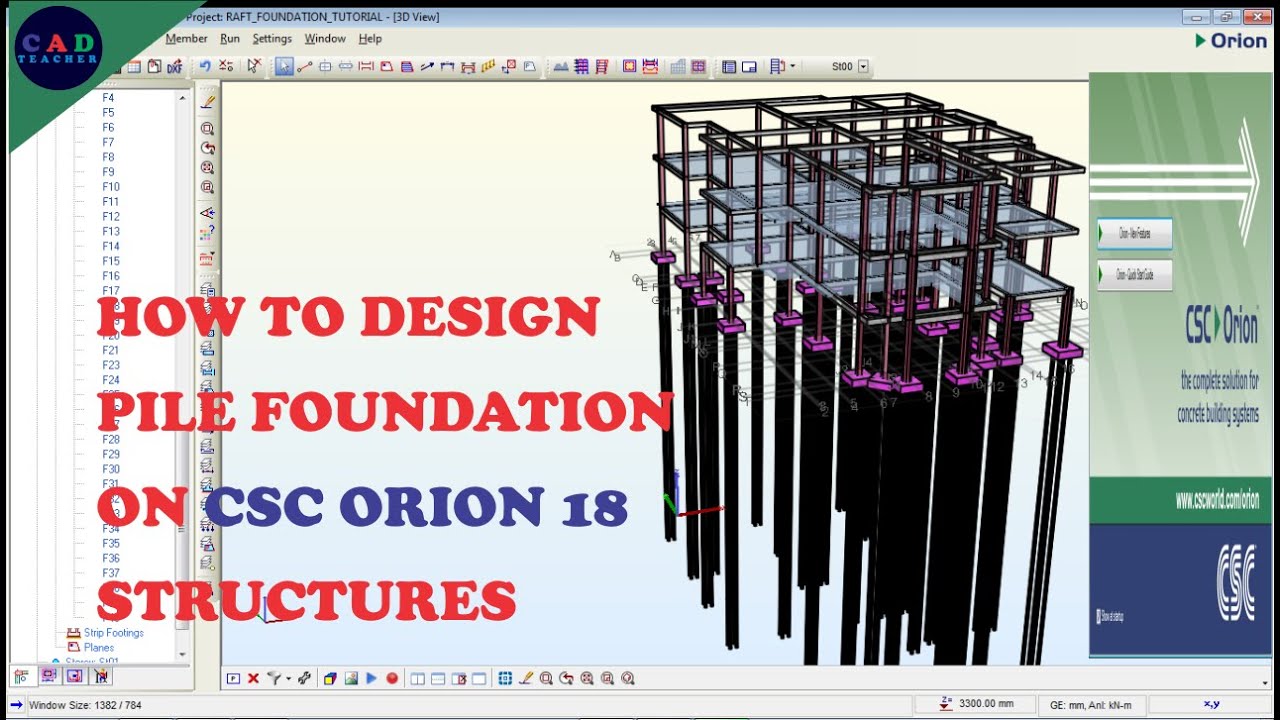Click the grid snap icon in bottom toolbar
This screenshot has width=1280, height=720.
[x=505, y=678]
